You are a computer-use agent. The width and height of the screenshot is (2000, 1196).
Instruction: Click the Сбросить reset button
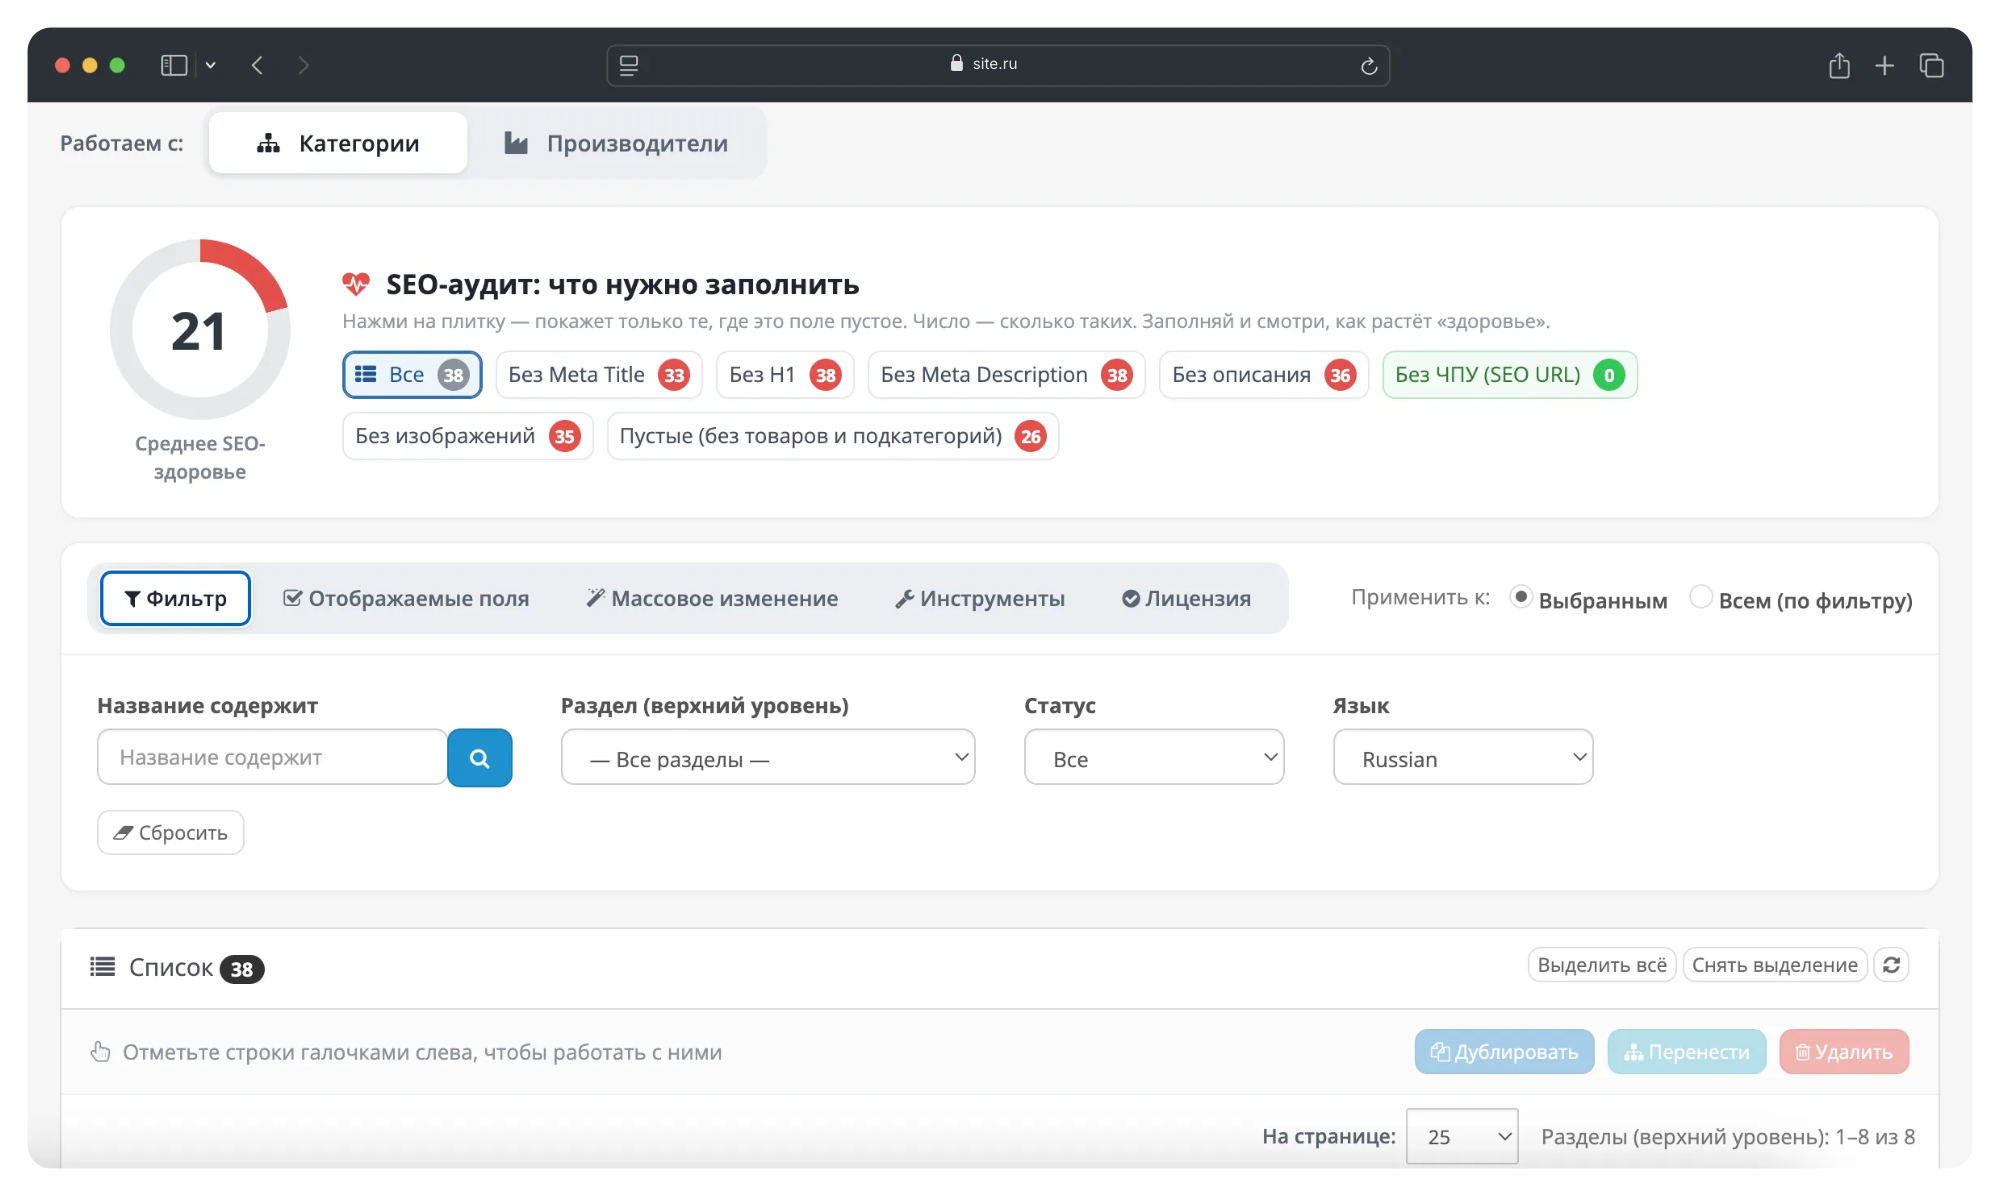[171, 832]
